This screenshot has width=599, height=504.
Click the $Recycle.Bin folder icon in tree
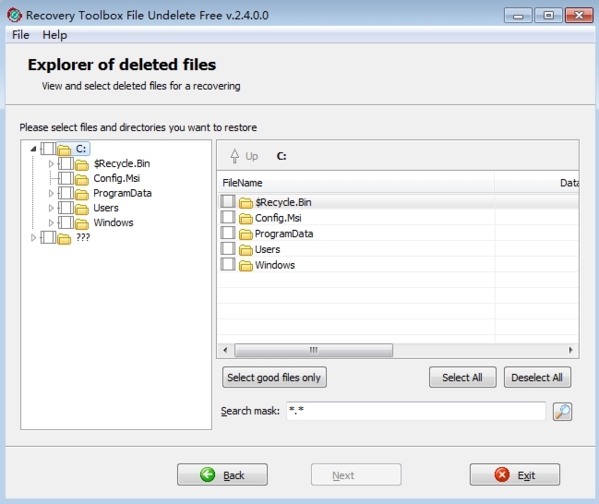(82, 164)
